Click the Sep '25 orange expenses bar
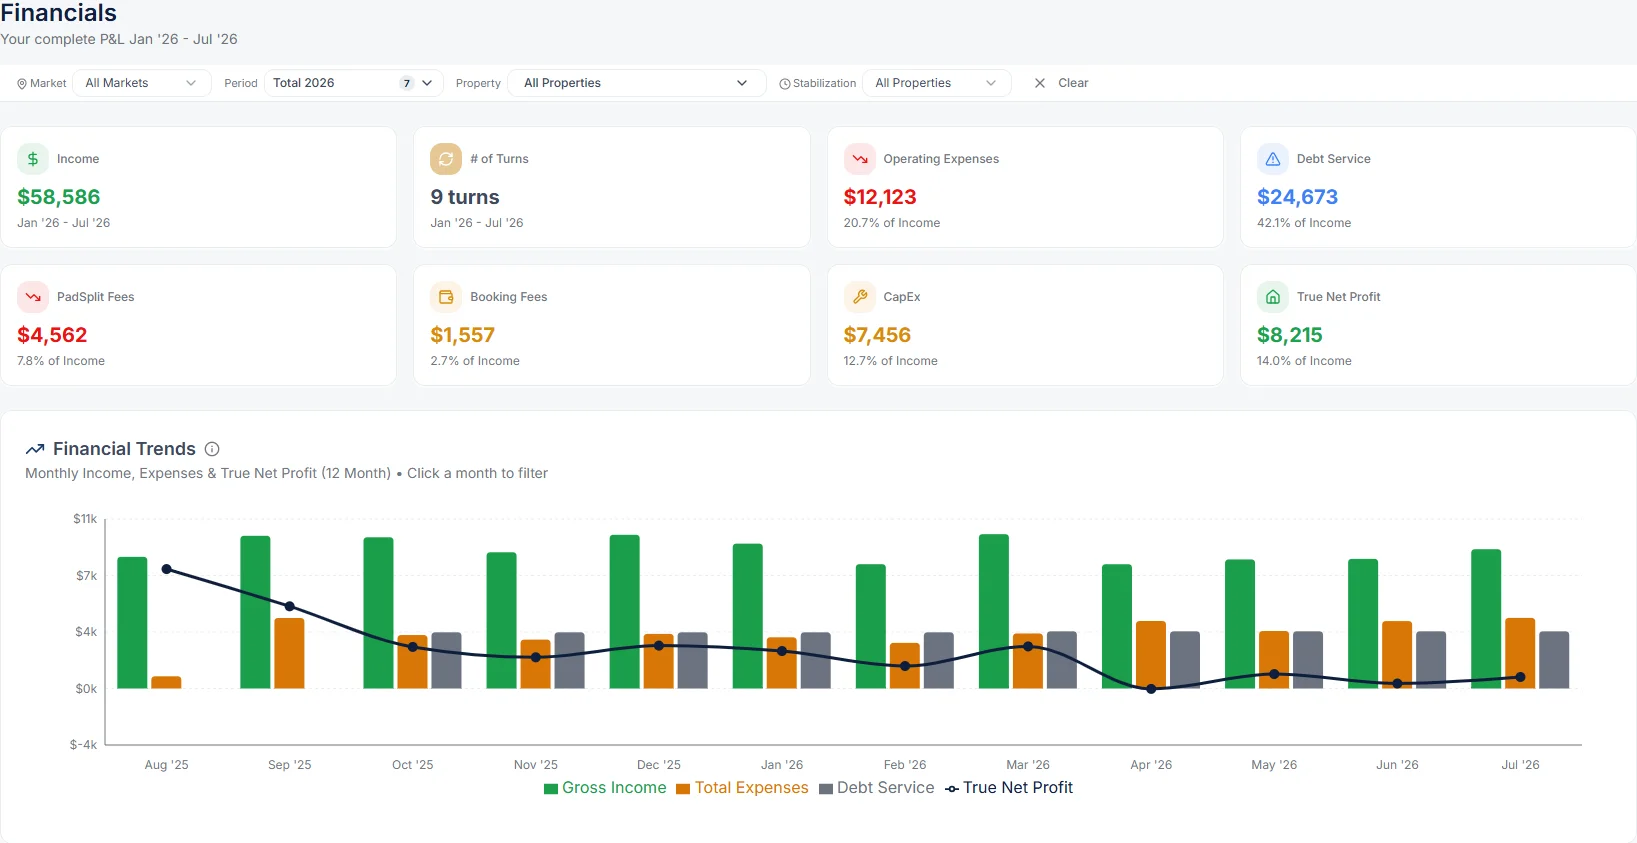 point(289,653)
